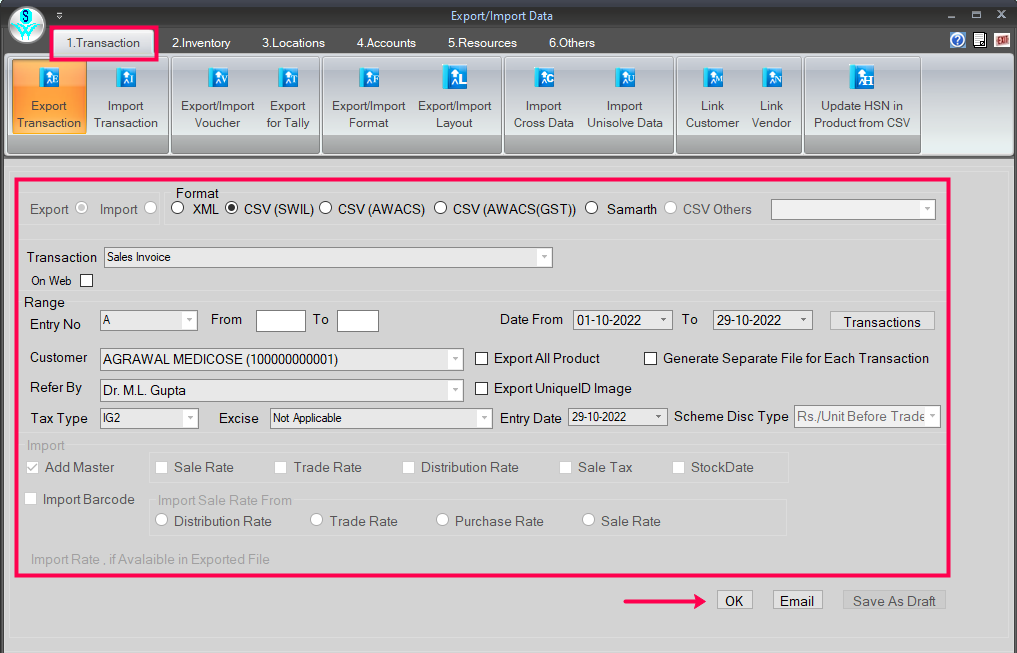Select the 6.Others tab
The width and height of the screenshot is (1017, 653).
coord(571,43)
